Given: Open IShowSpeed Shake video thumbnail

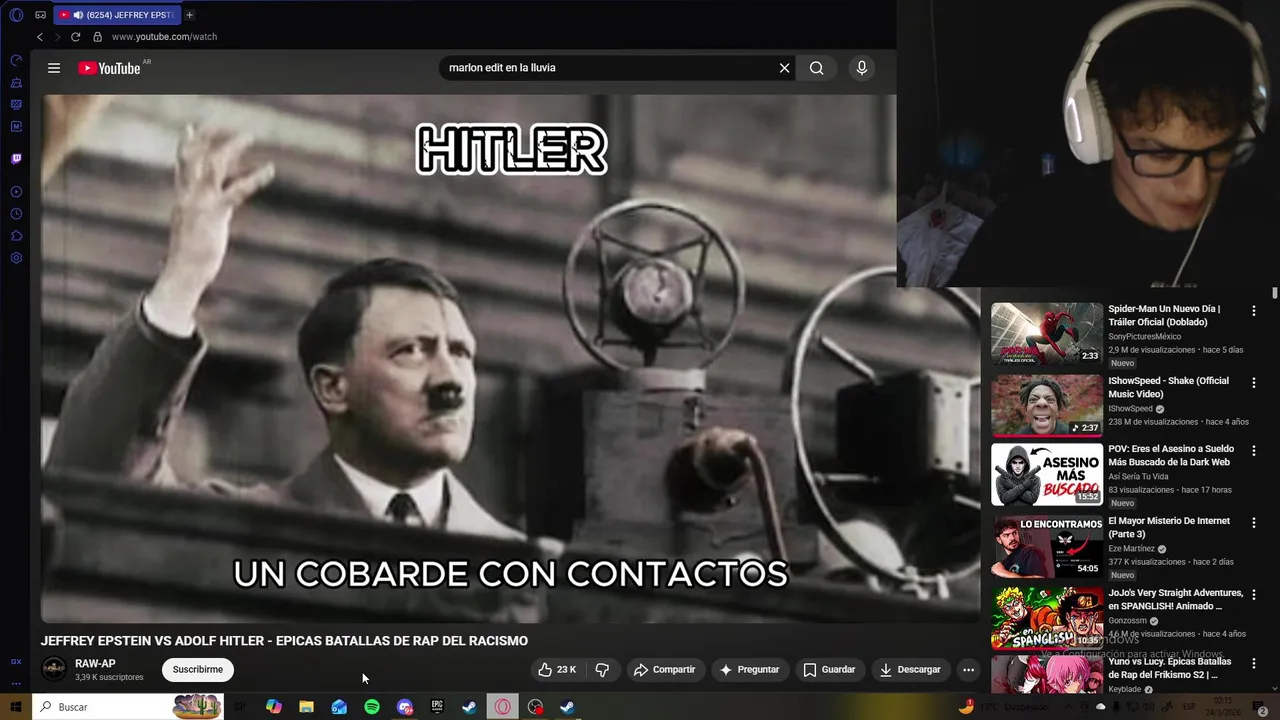Looking at the screenshot, I should (1047, 406).
